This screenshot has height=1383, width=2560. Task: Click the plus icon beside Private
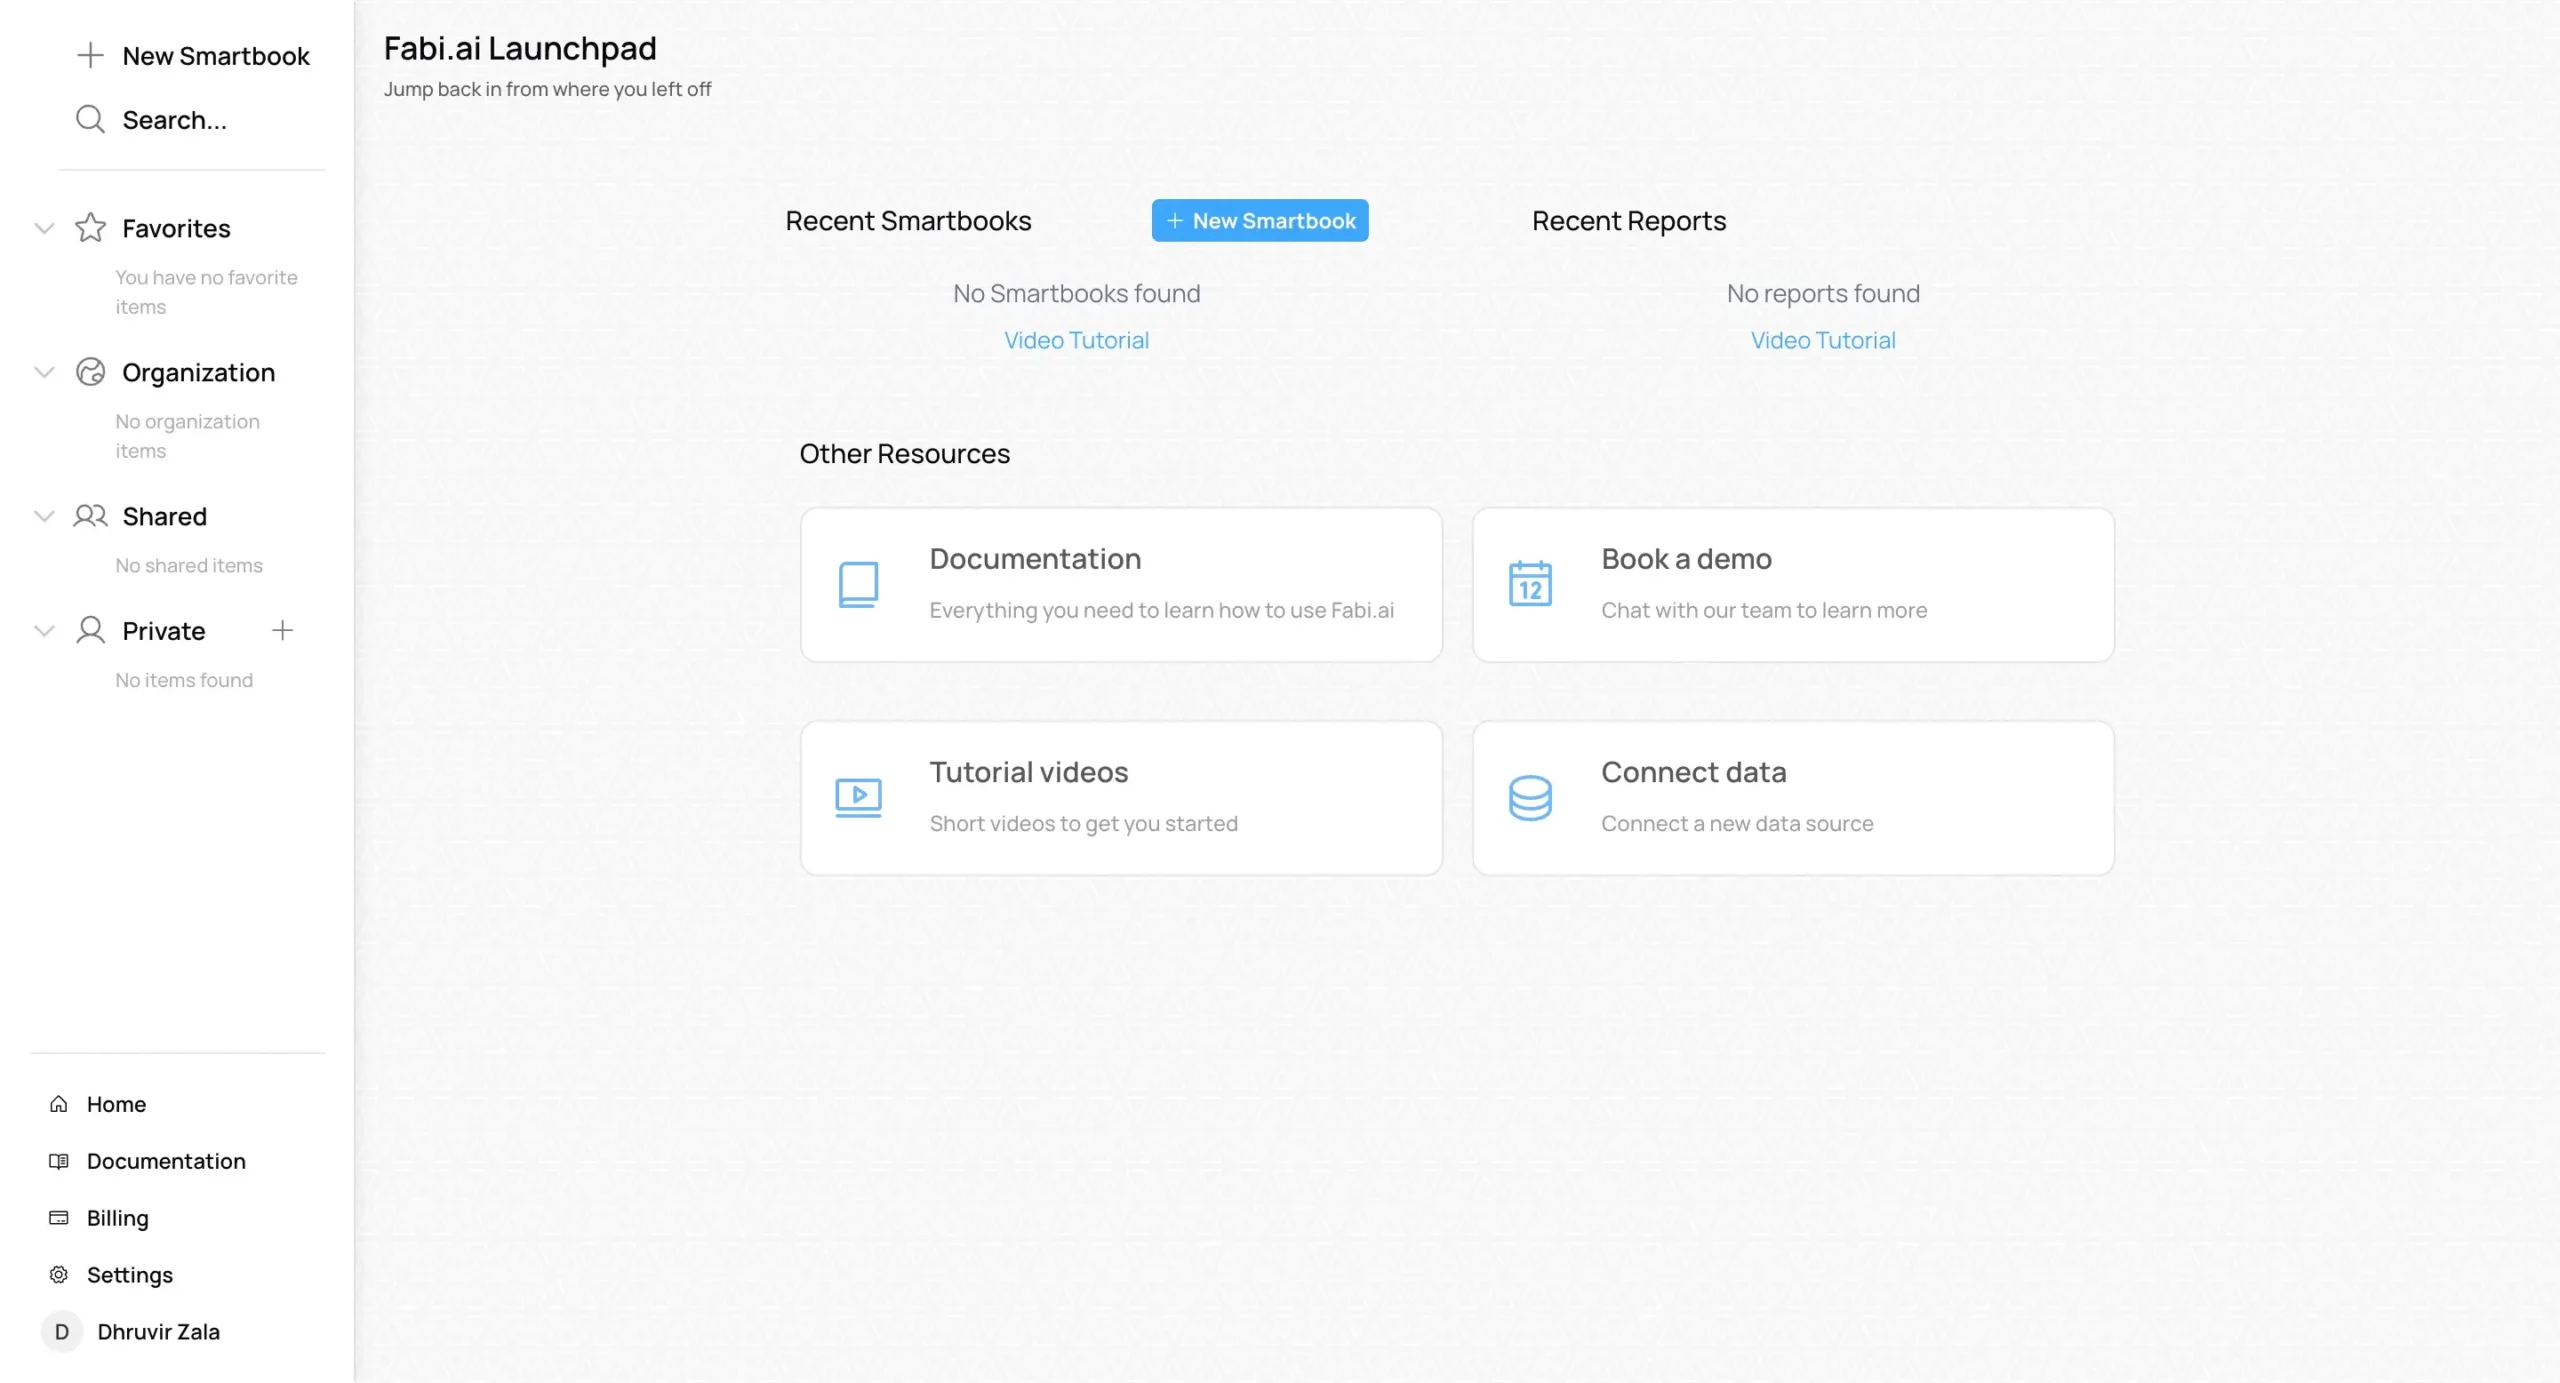[282, 630]
